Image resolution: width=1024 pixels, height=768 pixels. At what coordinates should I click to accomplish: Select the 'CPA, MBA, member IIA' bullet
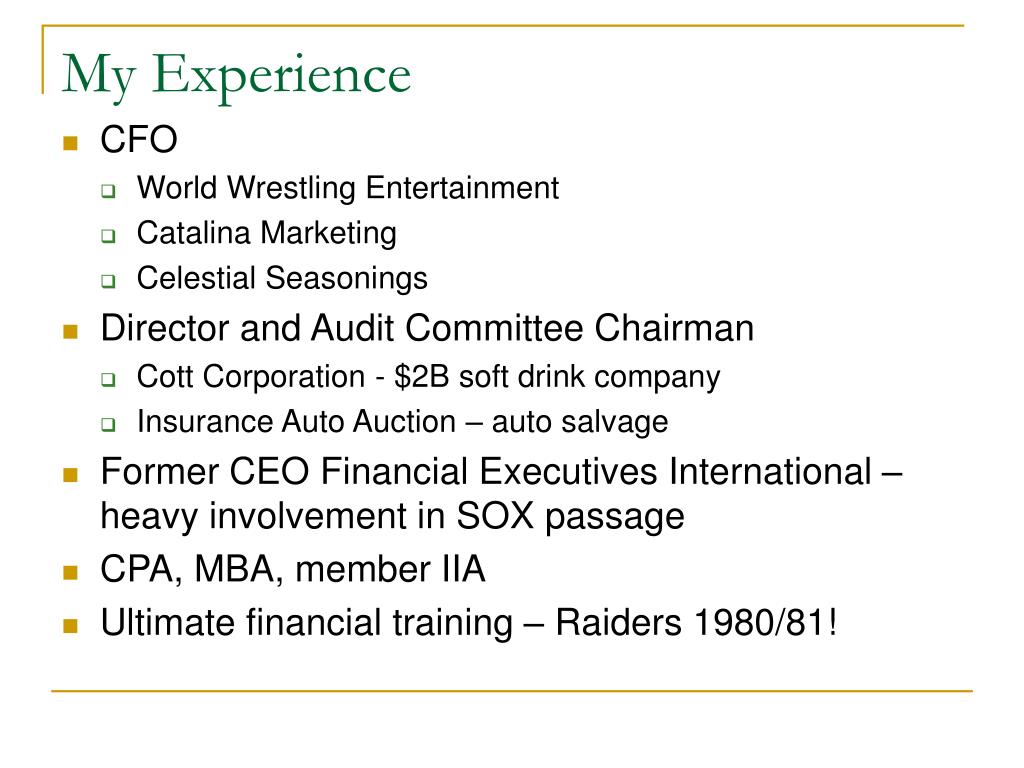point(293,569)
